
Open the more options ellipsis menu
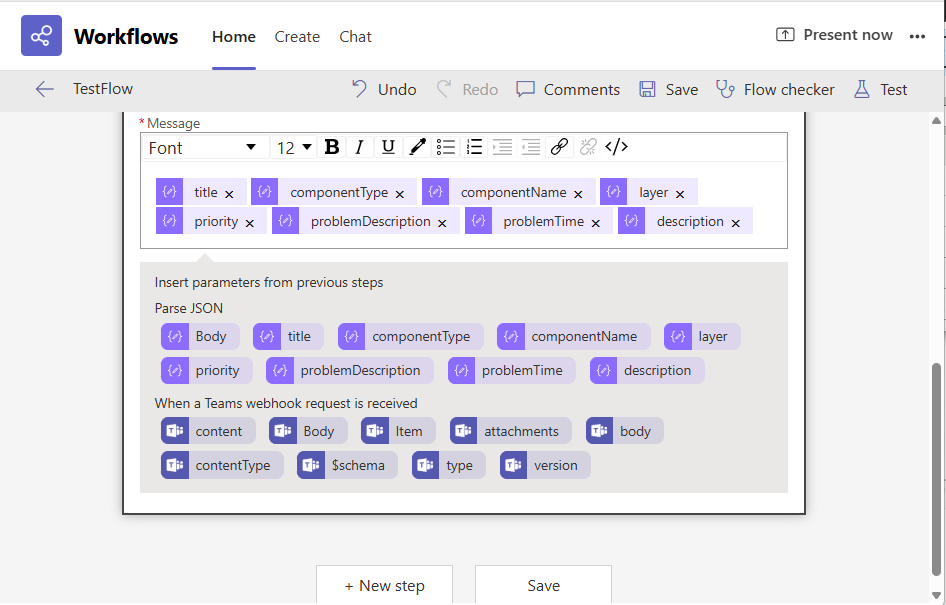(x=917, y=36)
